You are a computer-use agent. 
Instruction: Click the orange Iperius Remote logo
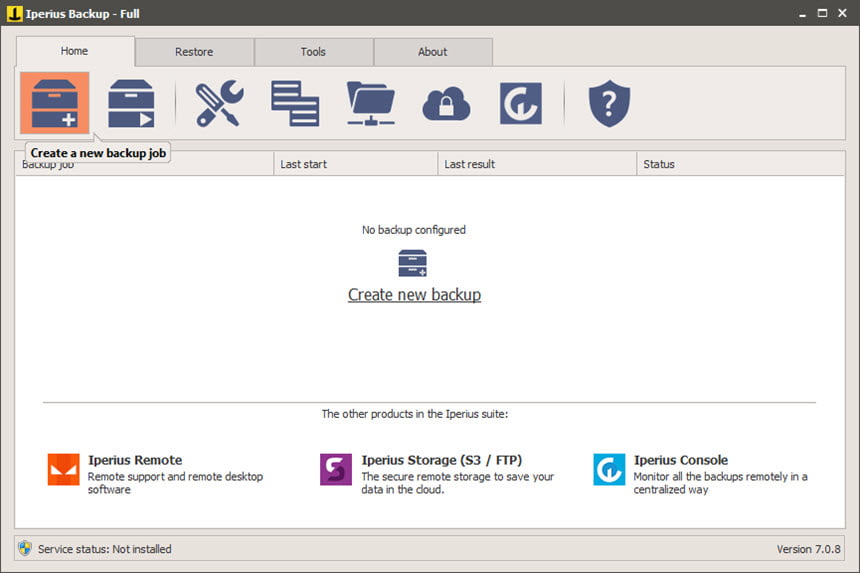pos(64,469)
